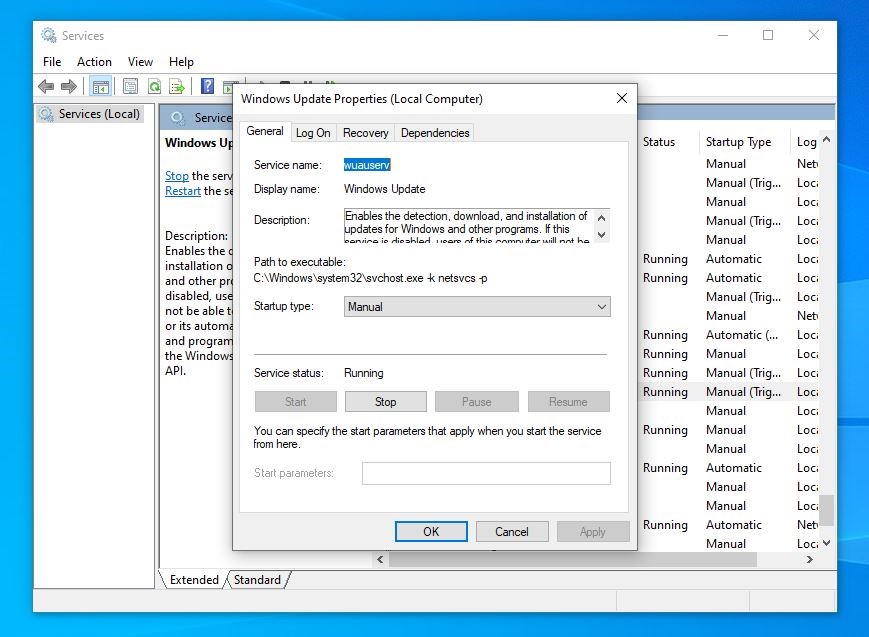The image size is (869, 637).
Task: Click the Cancel button
Action: [x=512, y=532]
